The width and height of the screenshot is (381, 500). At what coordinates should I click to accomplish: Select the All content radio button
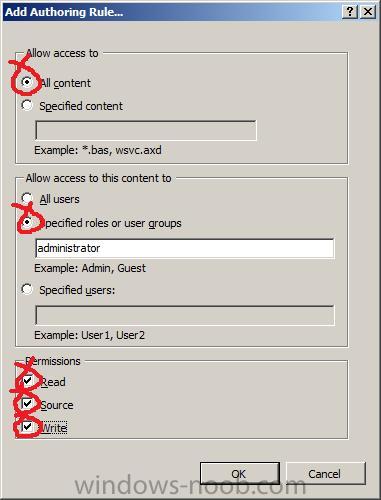(27, 82)
